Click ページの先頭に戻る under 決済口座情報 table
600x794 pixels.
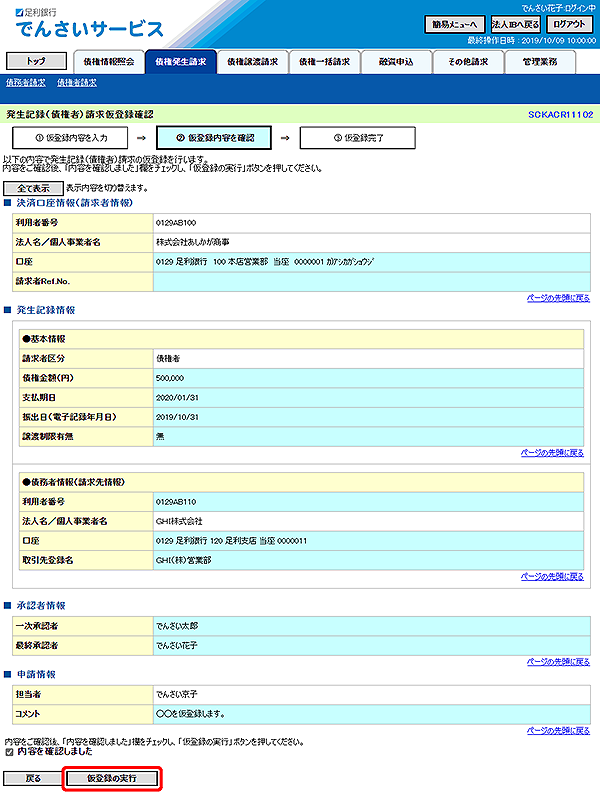[x=555, y=298]
